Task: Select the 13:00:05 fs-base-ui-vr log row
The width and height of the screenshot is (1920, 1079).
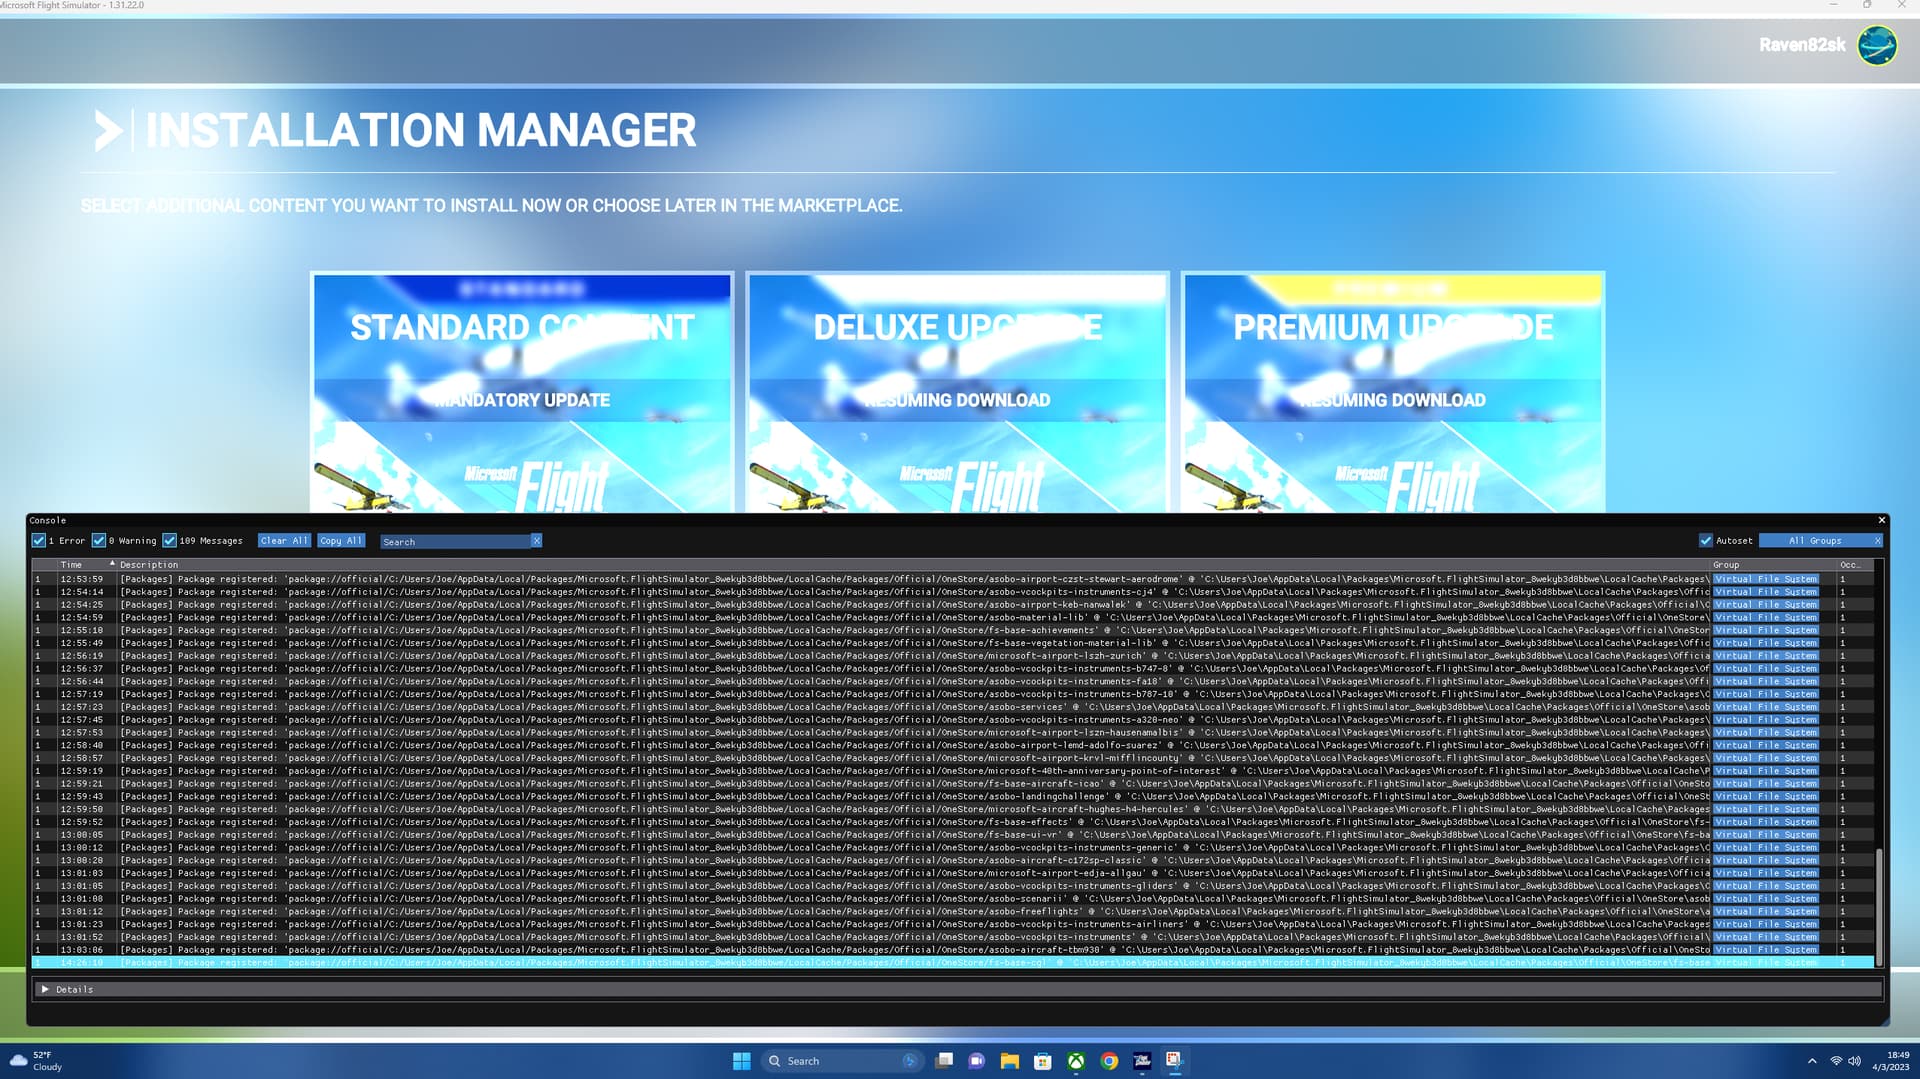Action: pyautogui.click(x=953, y=835)
